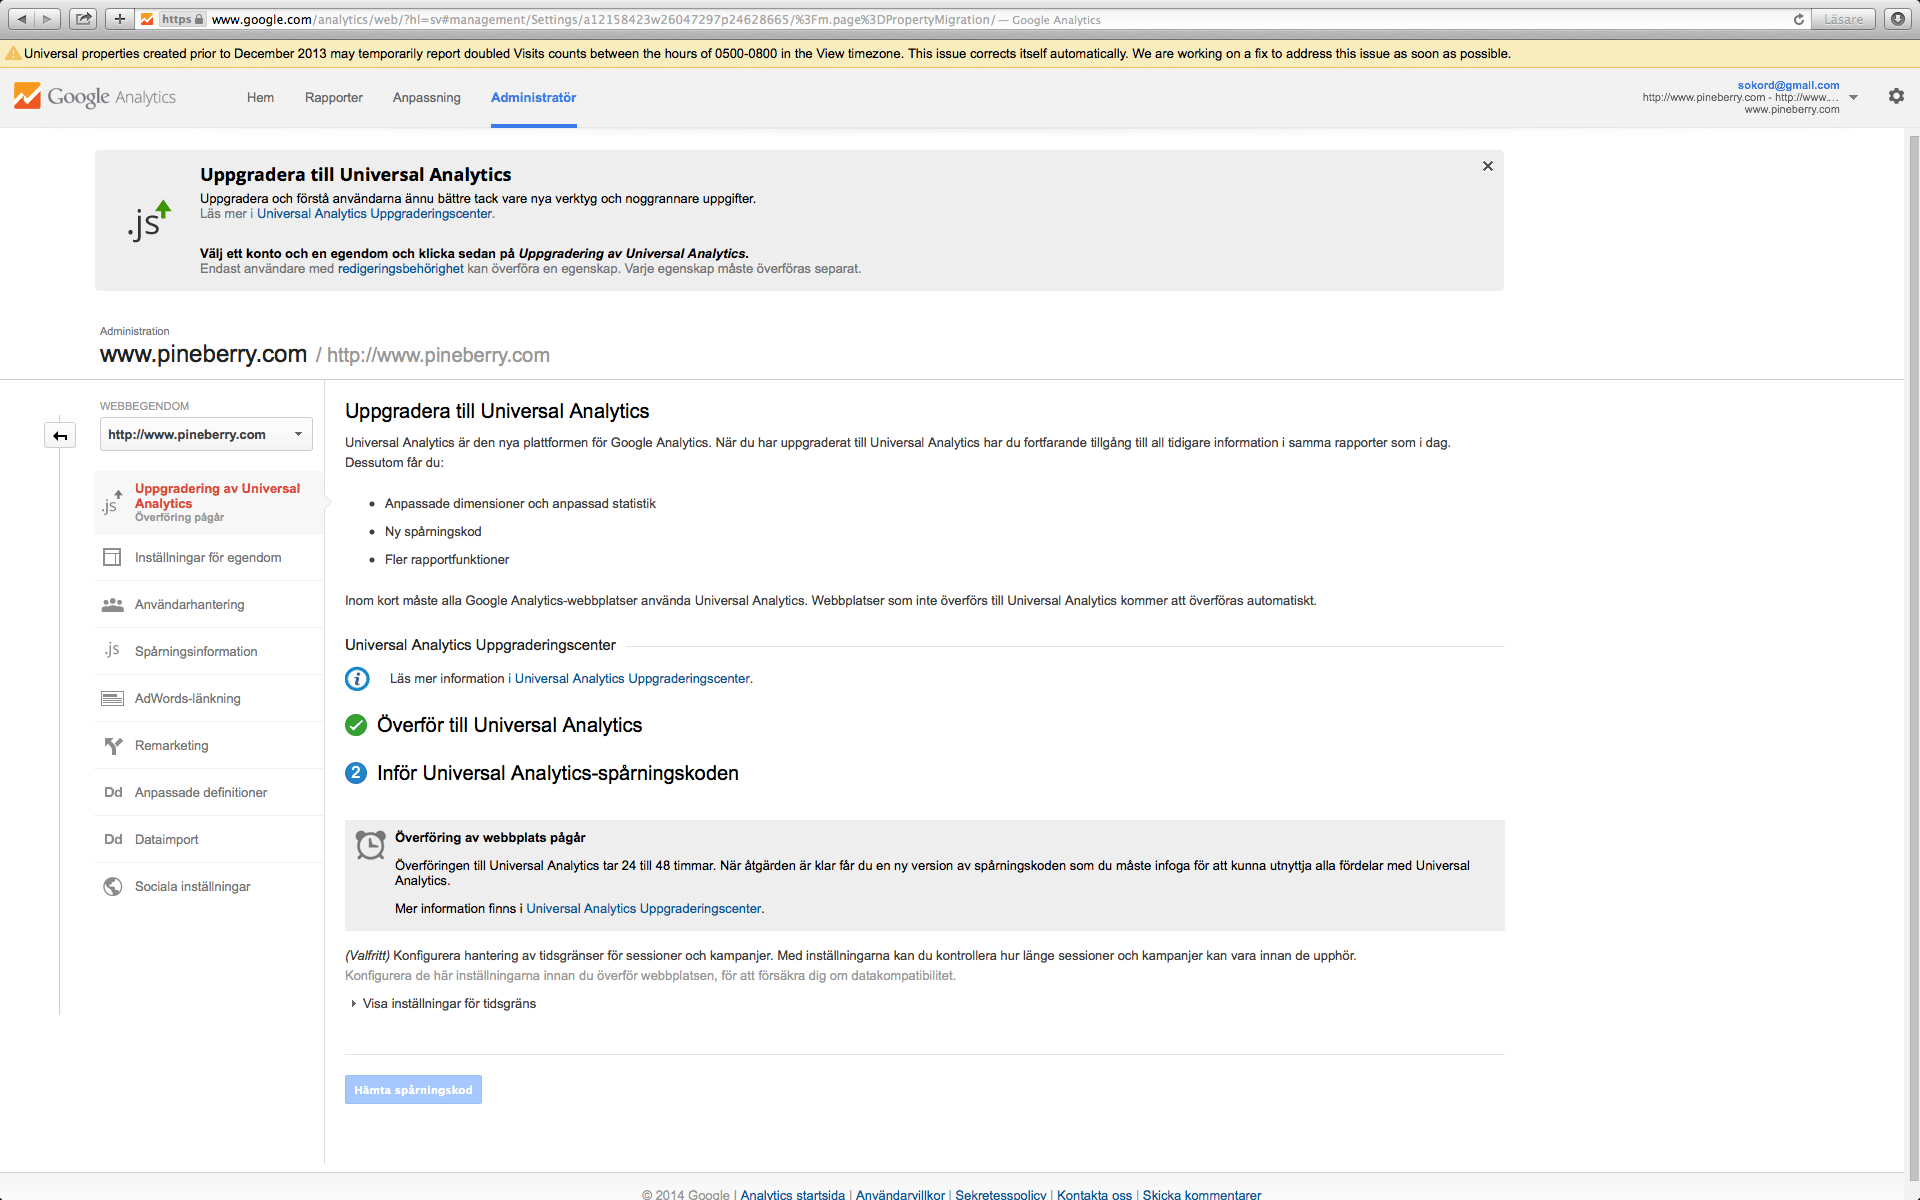Screen dimensions: 1920x1200
Task: Click the Dd icon beside Dataimport
Action: (x=113, y=839)
